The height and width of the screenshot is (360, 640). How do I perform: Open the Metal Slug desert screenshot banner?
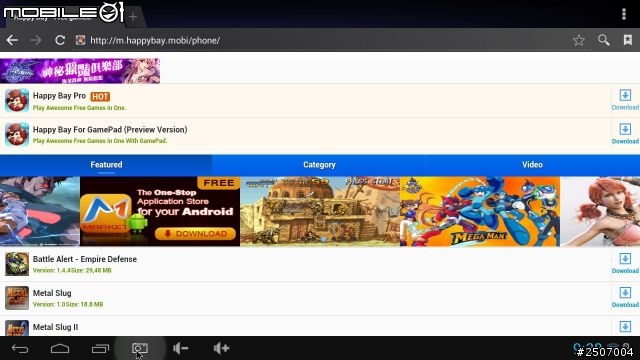coord(320,211)
